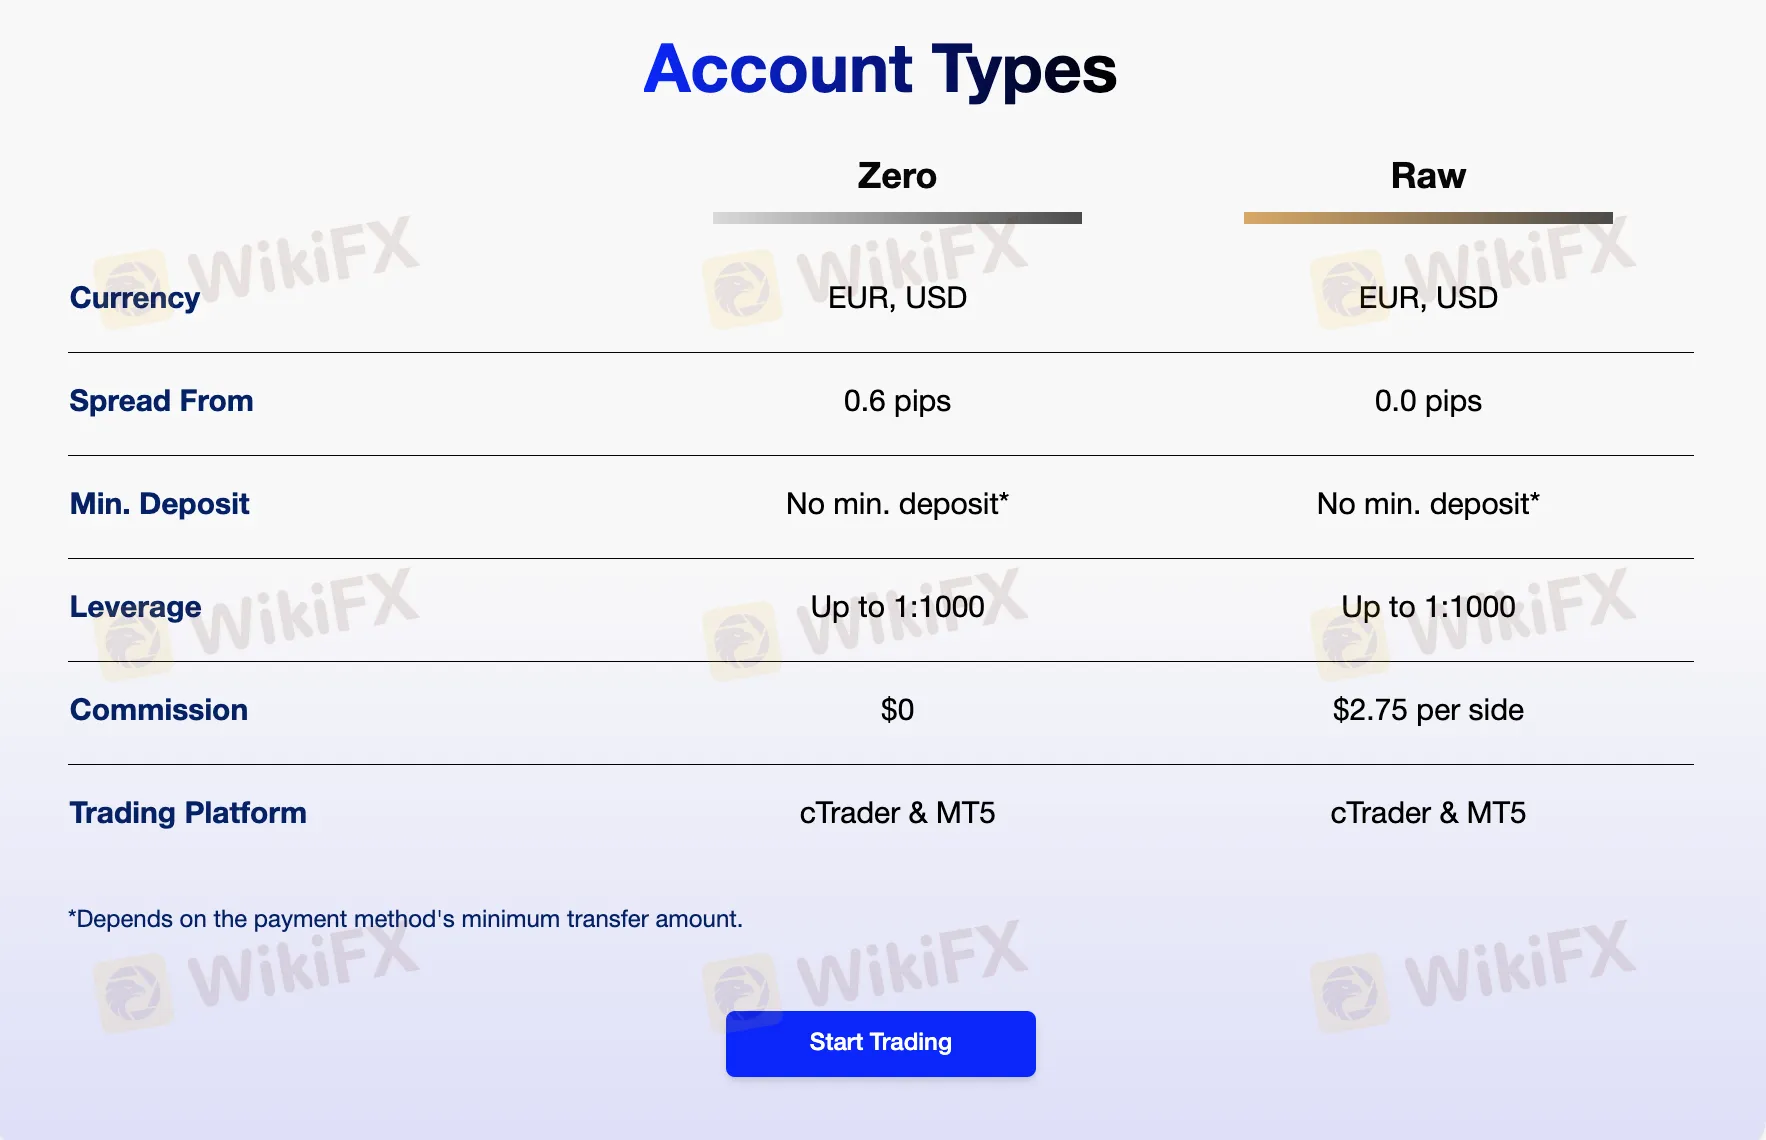Select the Raw account column header

pyautogui.click(x=1427, y=176)
